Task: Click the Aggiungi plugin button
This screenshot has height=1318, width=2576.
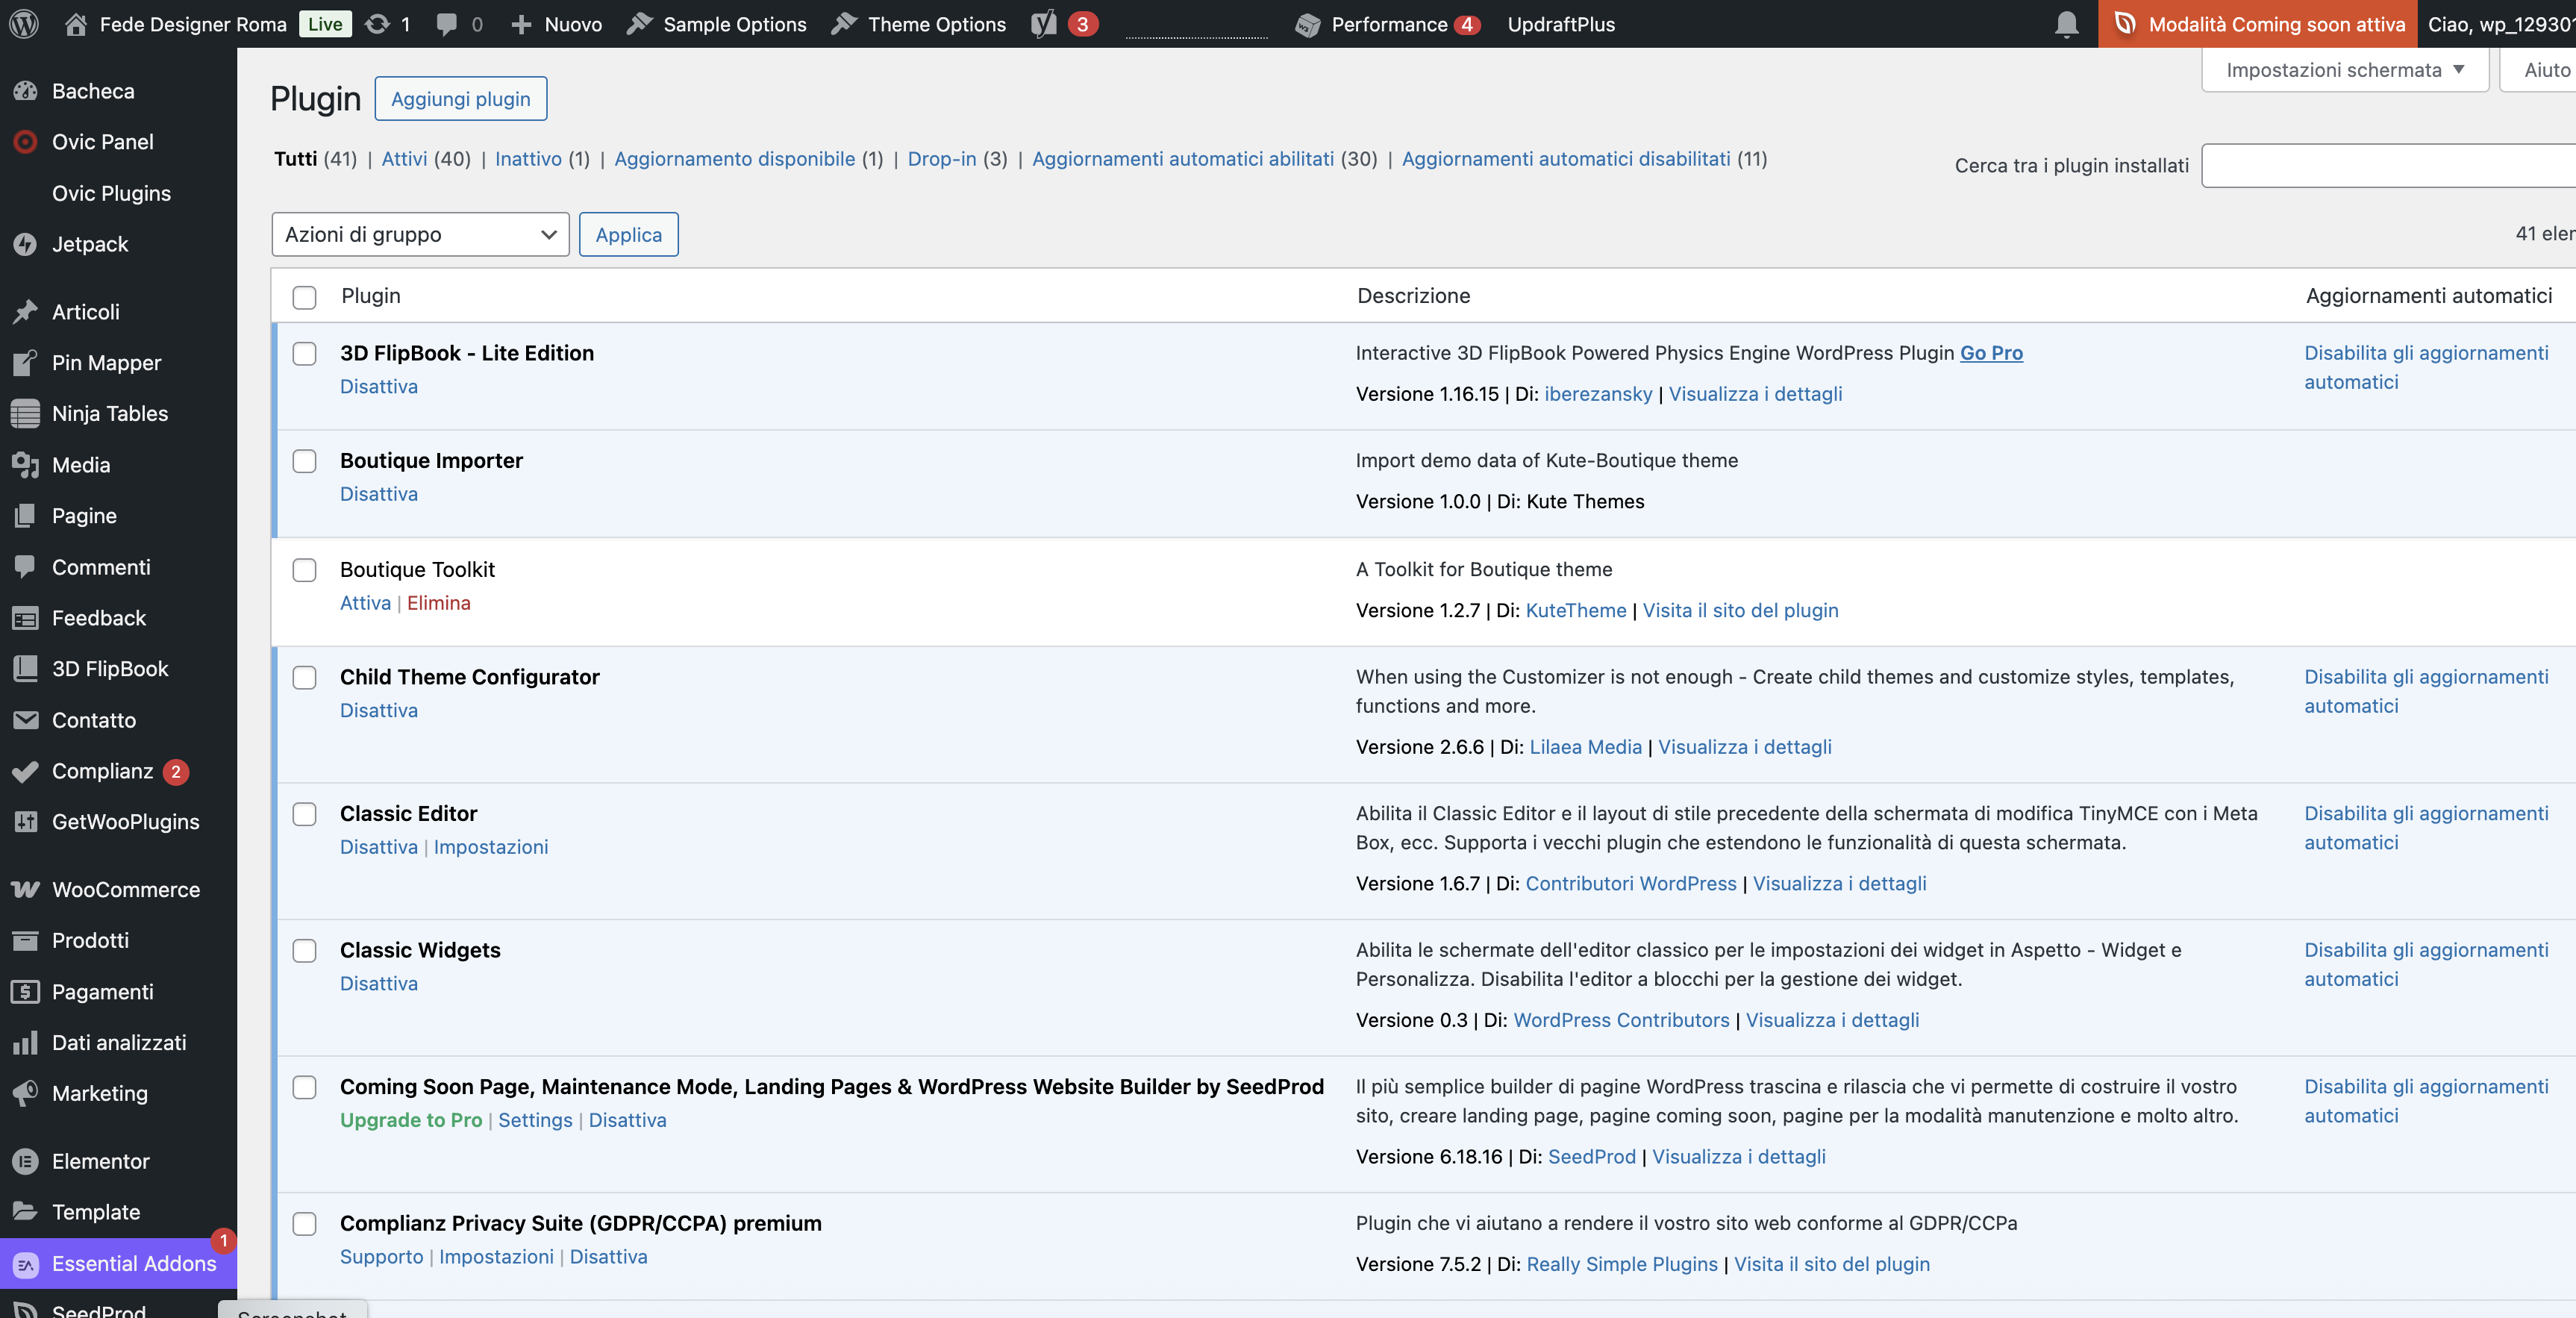Action: 461,99
